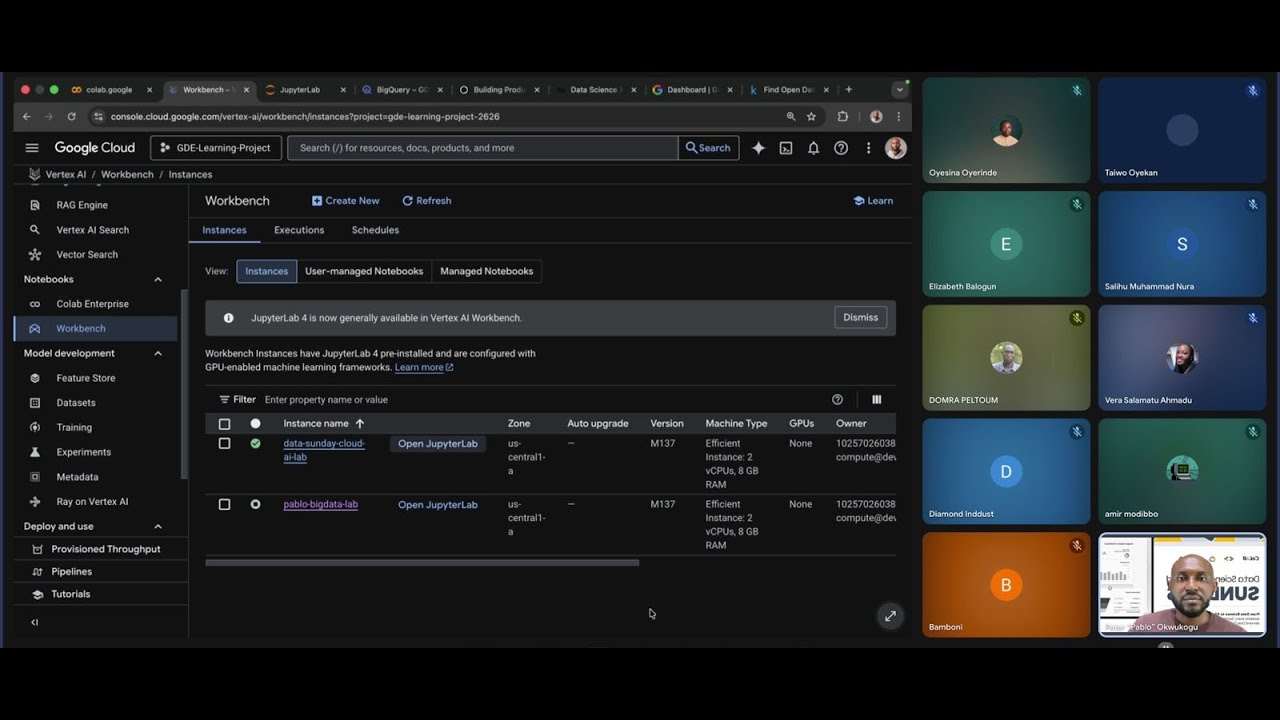The height and width of the screenshot is (720, 1280).
Task: Open filter help question mark icon
Action: (838, 400)
